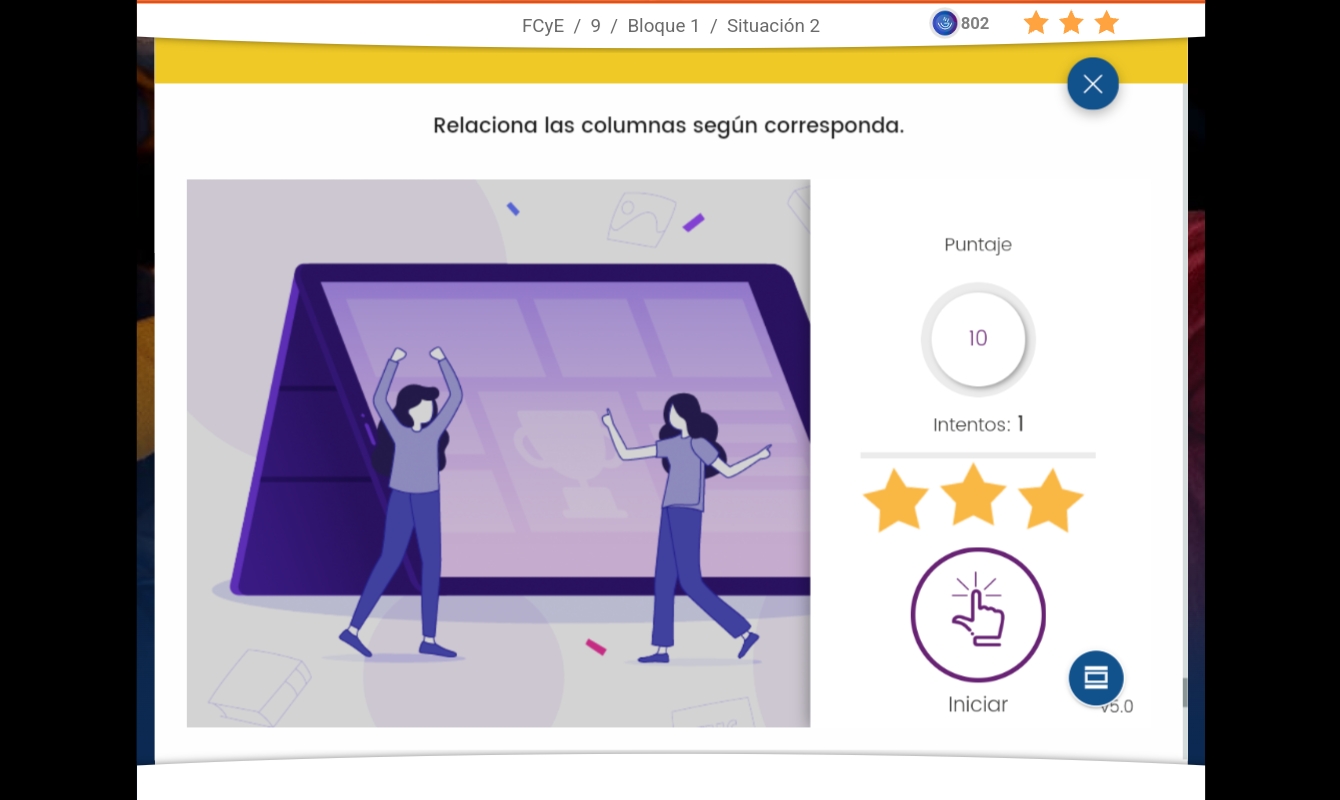Select the last star in the header
The height and width of the screenshot is (800, 1340).
[1106, 23]
